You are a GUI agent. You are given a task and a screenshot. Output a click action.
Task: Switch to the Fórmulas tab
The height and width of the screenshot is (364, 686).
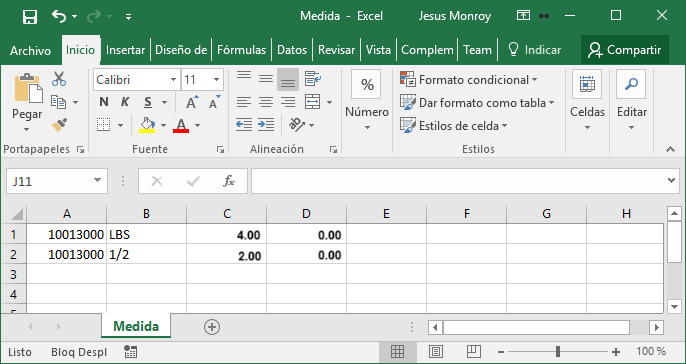point(242,50)
